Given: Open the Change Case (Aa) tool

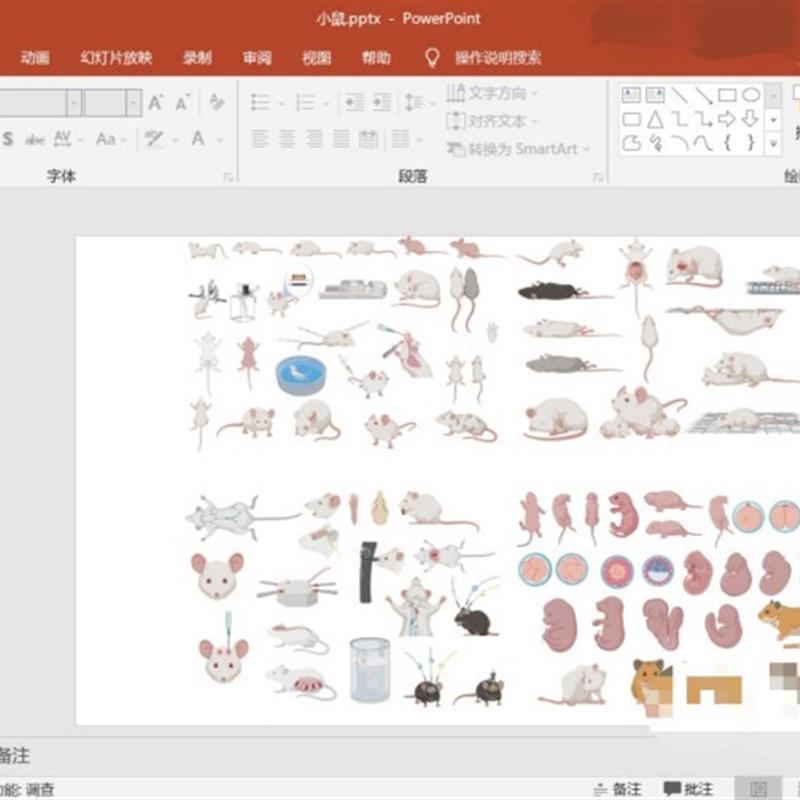Looking at the screenshot, I should 106,138.
